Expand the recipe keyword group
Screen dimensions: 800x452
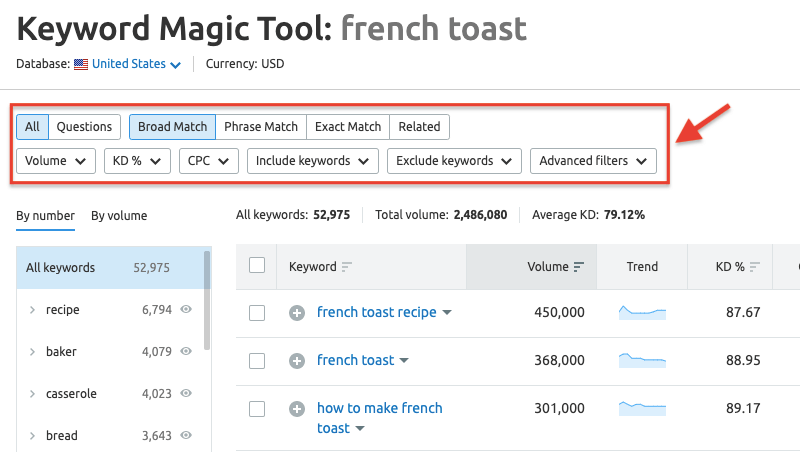(32, 310)
